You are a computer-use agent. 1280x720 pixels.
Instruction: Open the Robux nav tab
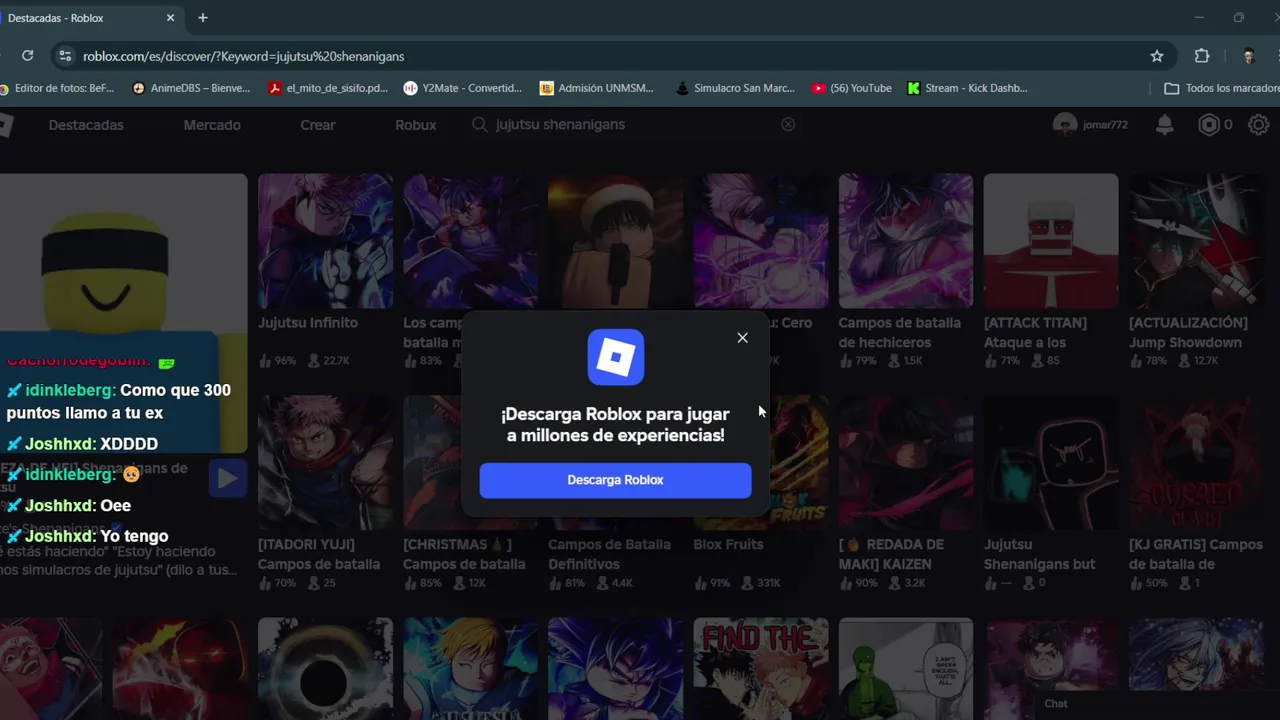[416, 125]
